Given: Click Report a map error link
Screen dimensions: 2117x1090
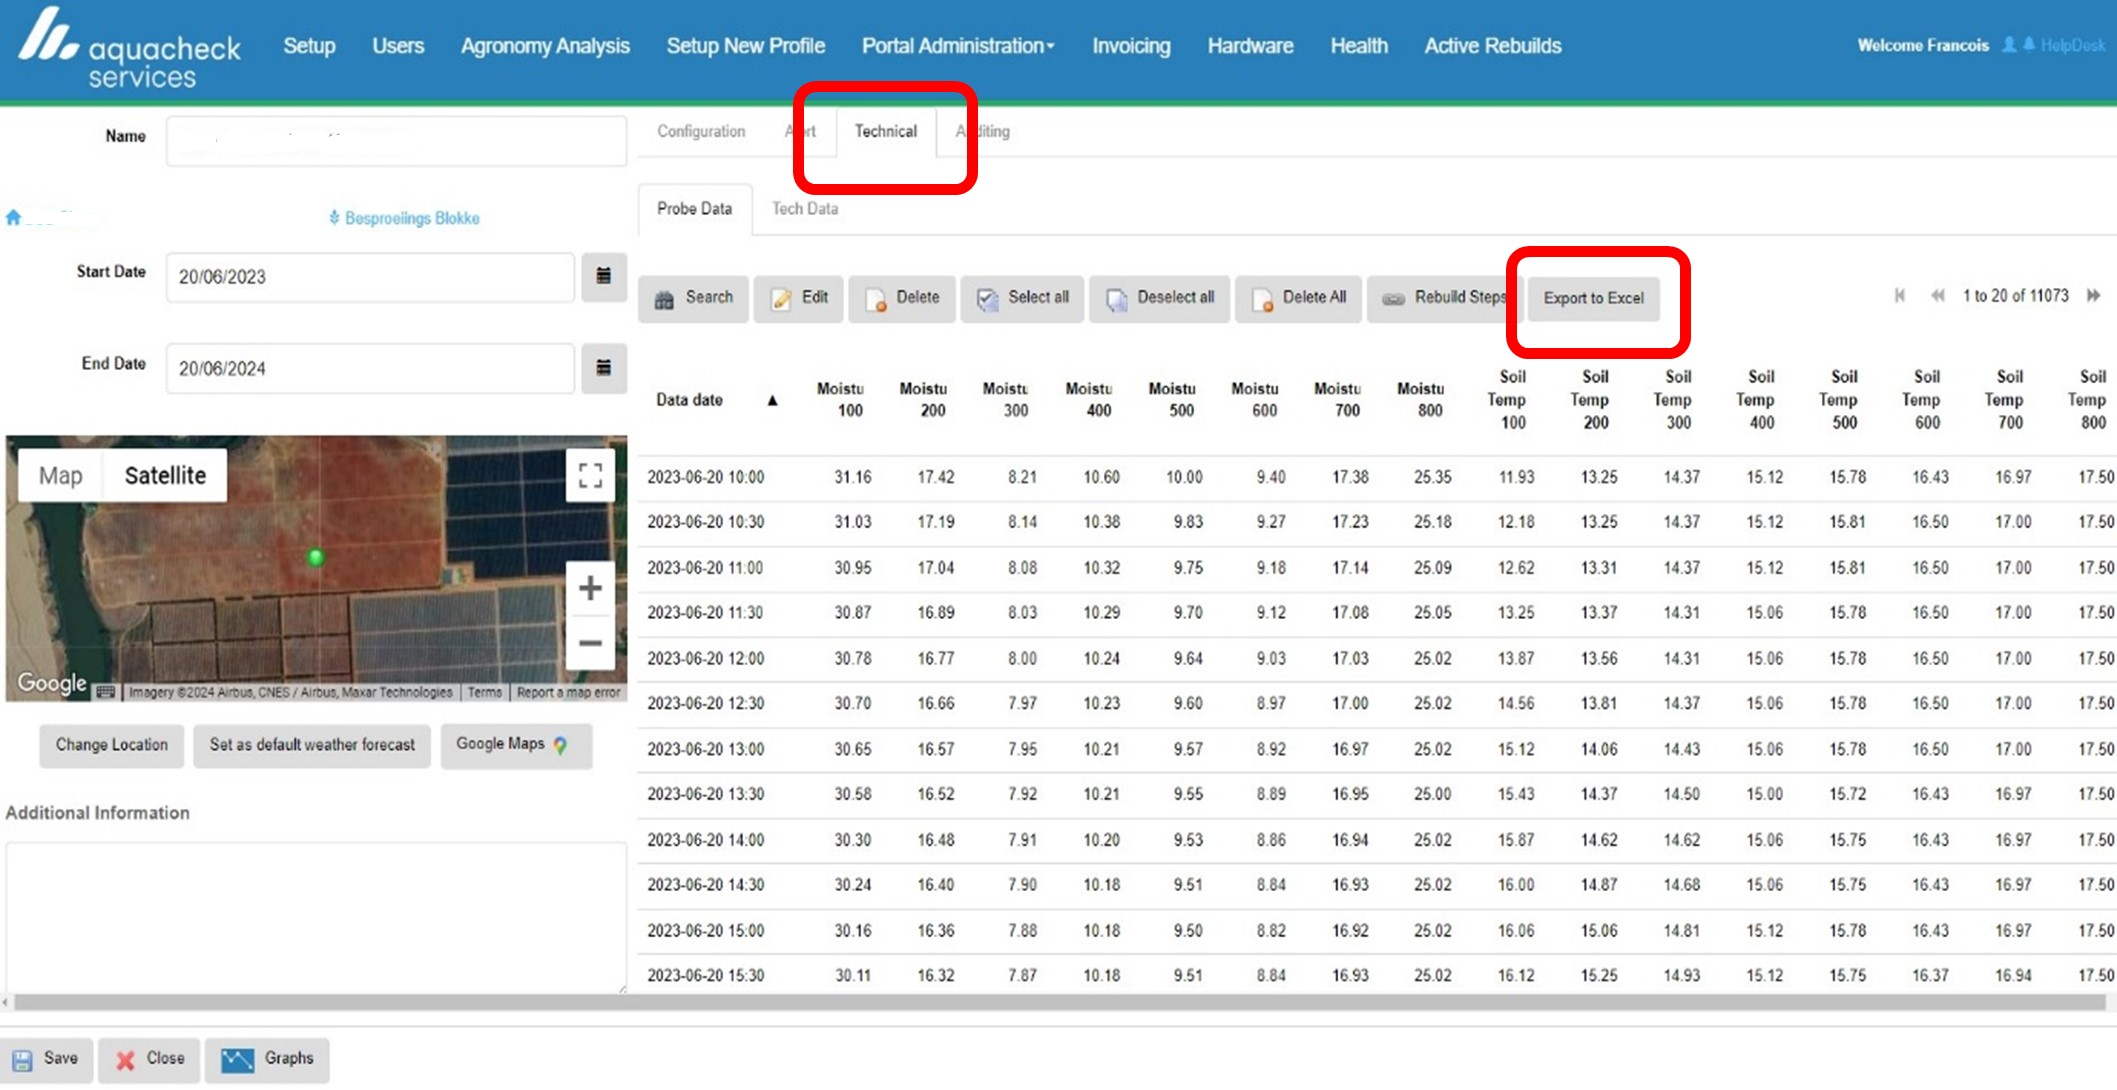Looking at the screenshot, I should point(568,692).
